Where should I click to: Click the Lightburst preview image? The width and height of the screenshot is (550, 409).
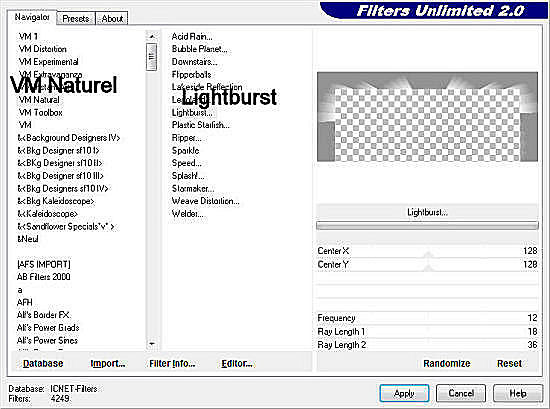pos(427,117)
